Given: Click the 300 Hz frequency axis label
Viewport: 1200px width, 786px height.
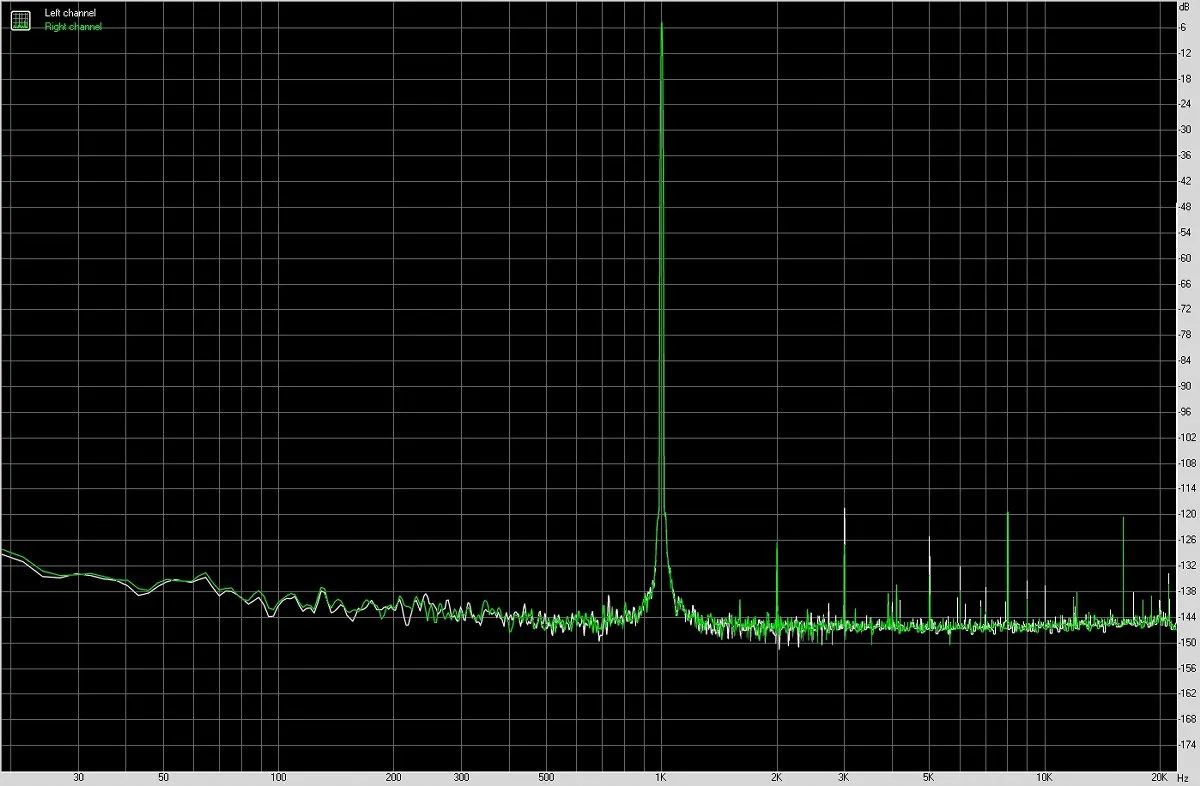Looking at the screenshot, I should point(461,777).
